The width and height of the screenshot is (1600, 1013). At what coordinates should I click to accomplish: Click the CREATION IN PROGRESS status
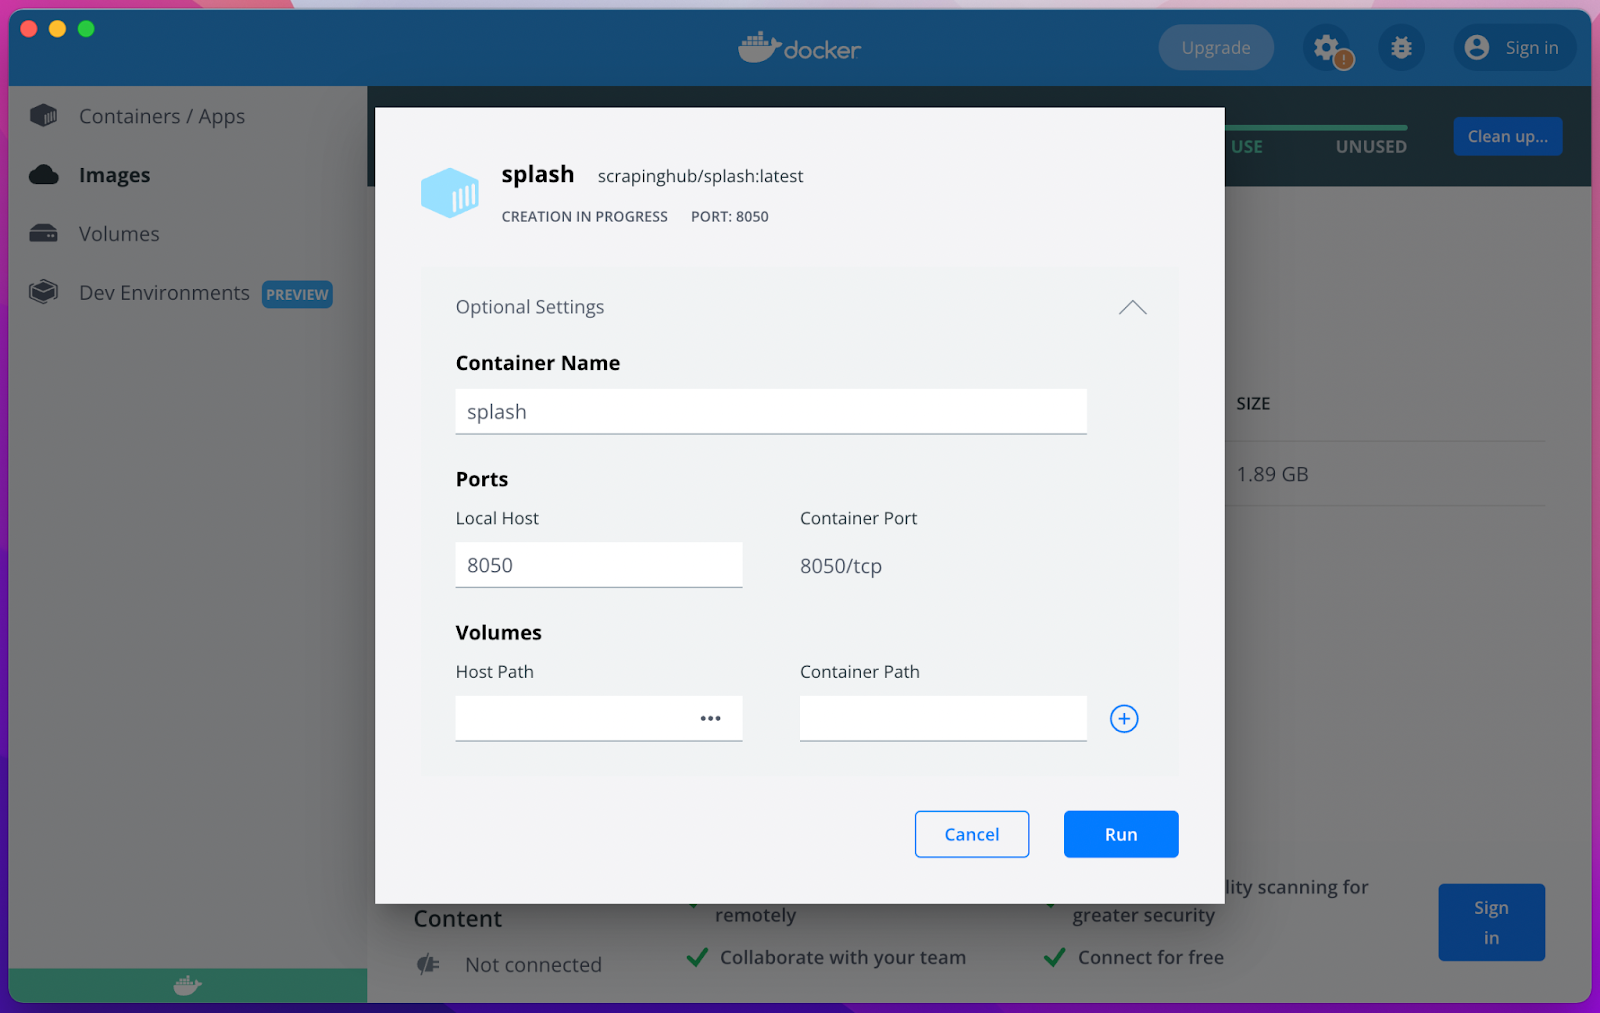pos(585,217)
